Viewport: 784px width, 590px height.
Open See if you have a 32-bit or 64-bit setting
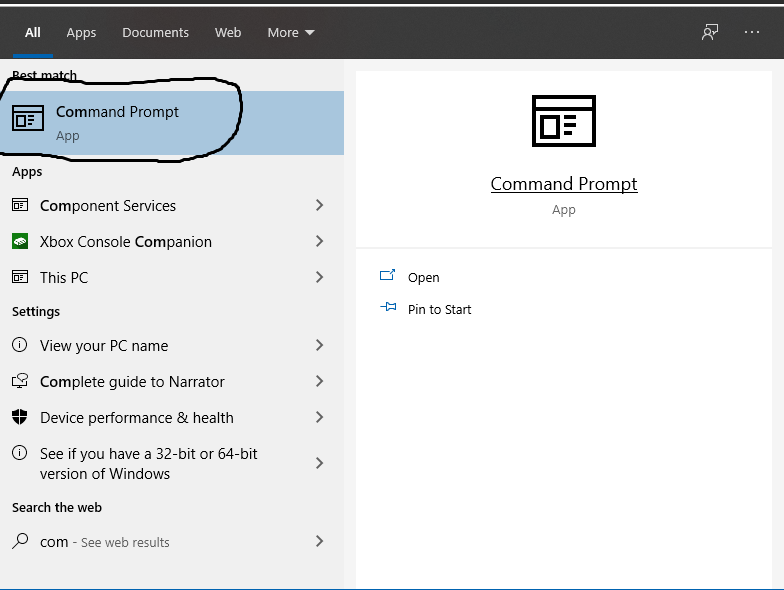172,464
